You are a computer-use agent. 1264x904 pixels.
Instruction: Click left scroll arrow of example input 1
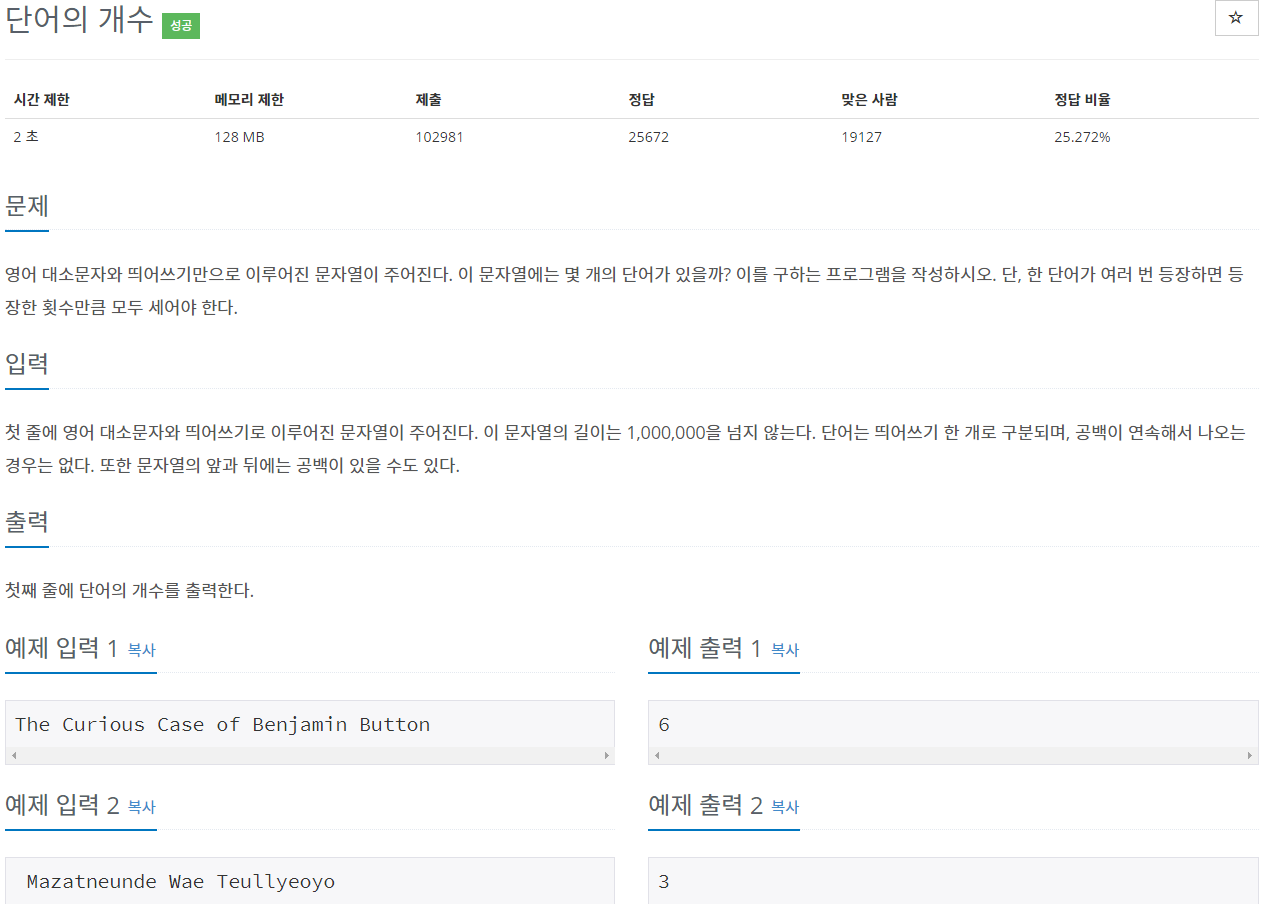click(14, 756)
